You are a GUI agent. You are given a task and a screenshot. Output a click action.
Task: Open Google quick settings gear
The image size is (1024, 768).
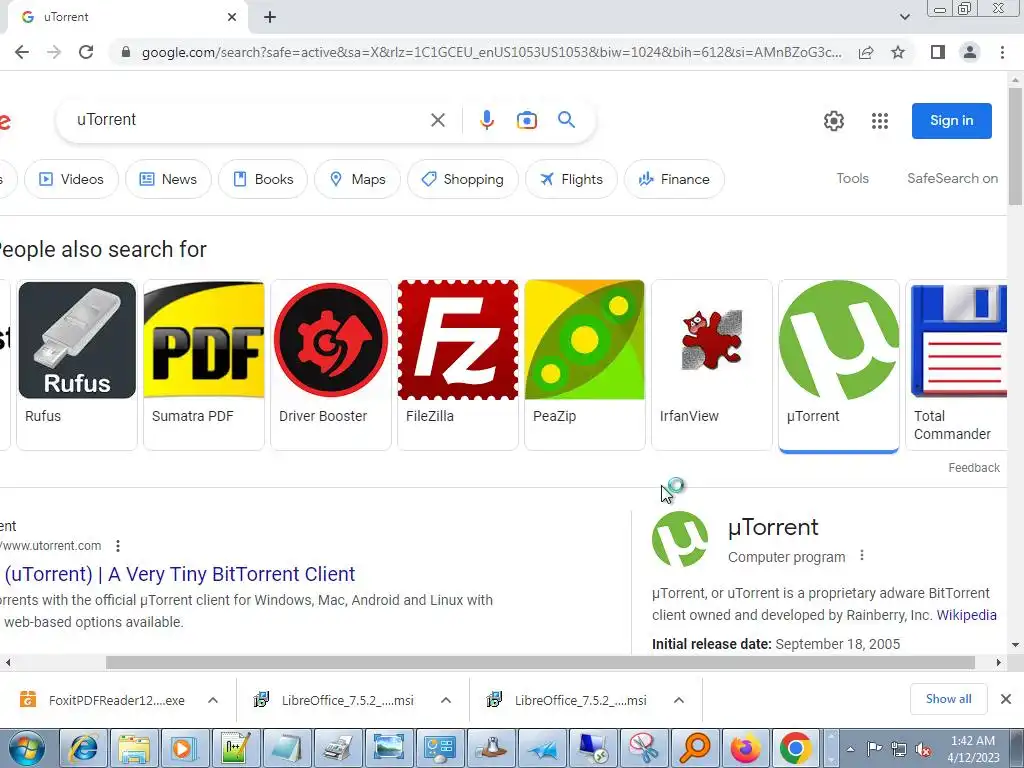pos(833,121)
